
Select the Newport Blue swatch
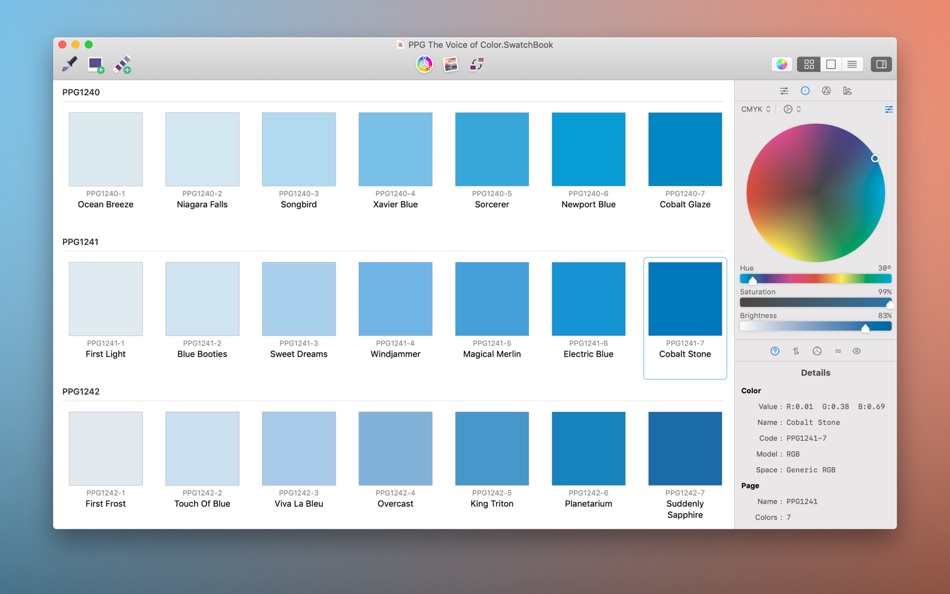588,149
